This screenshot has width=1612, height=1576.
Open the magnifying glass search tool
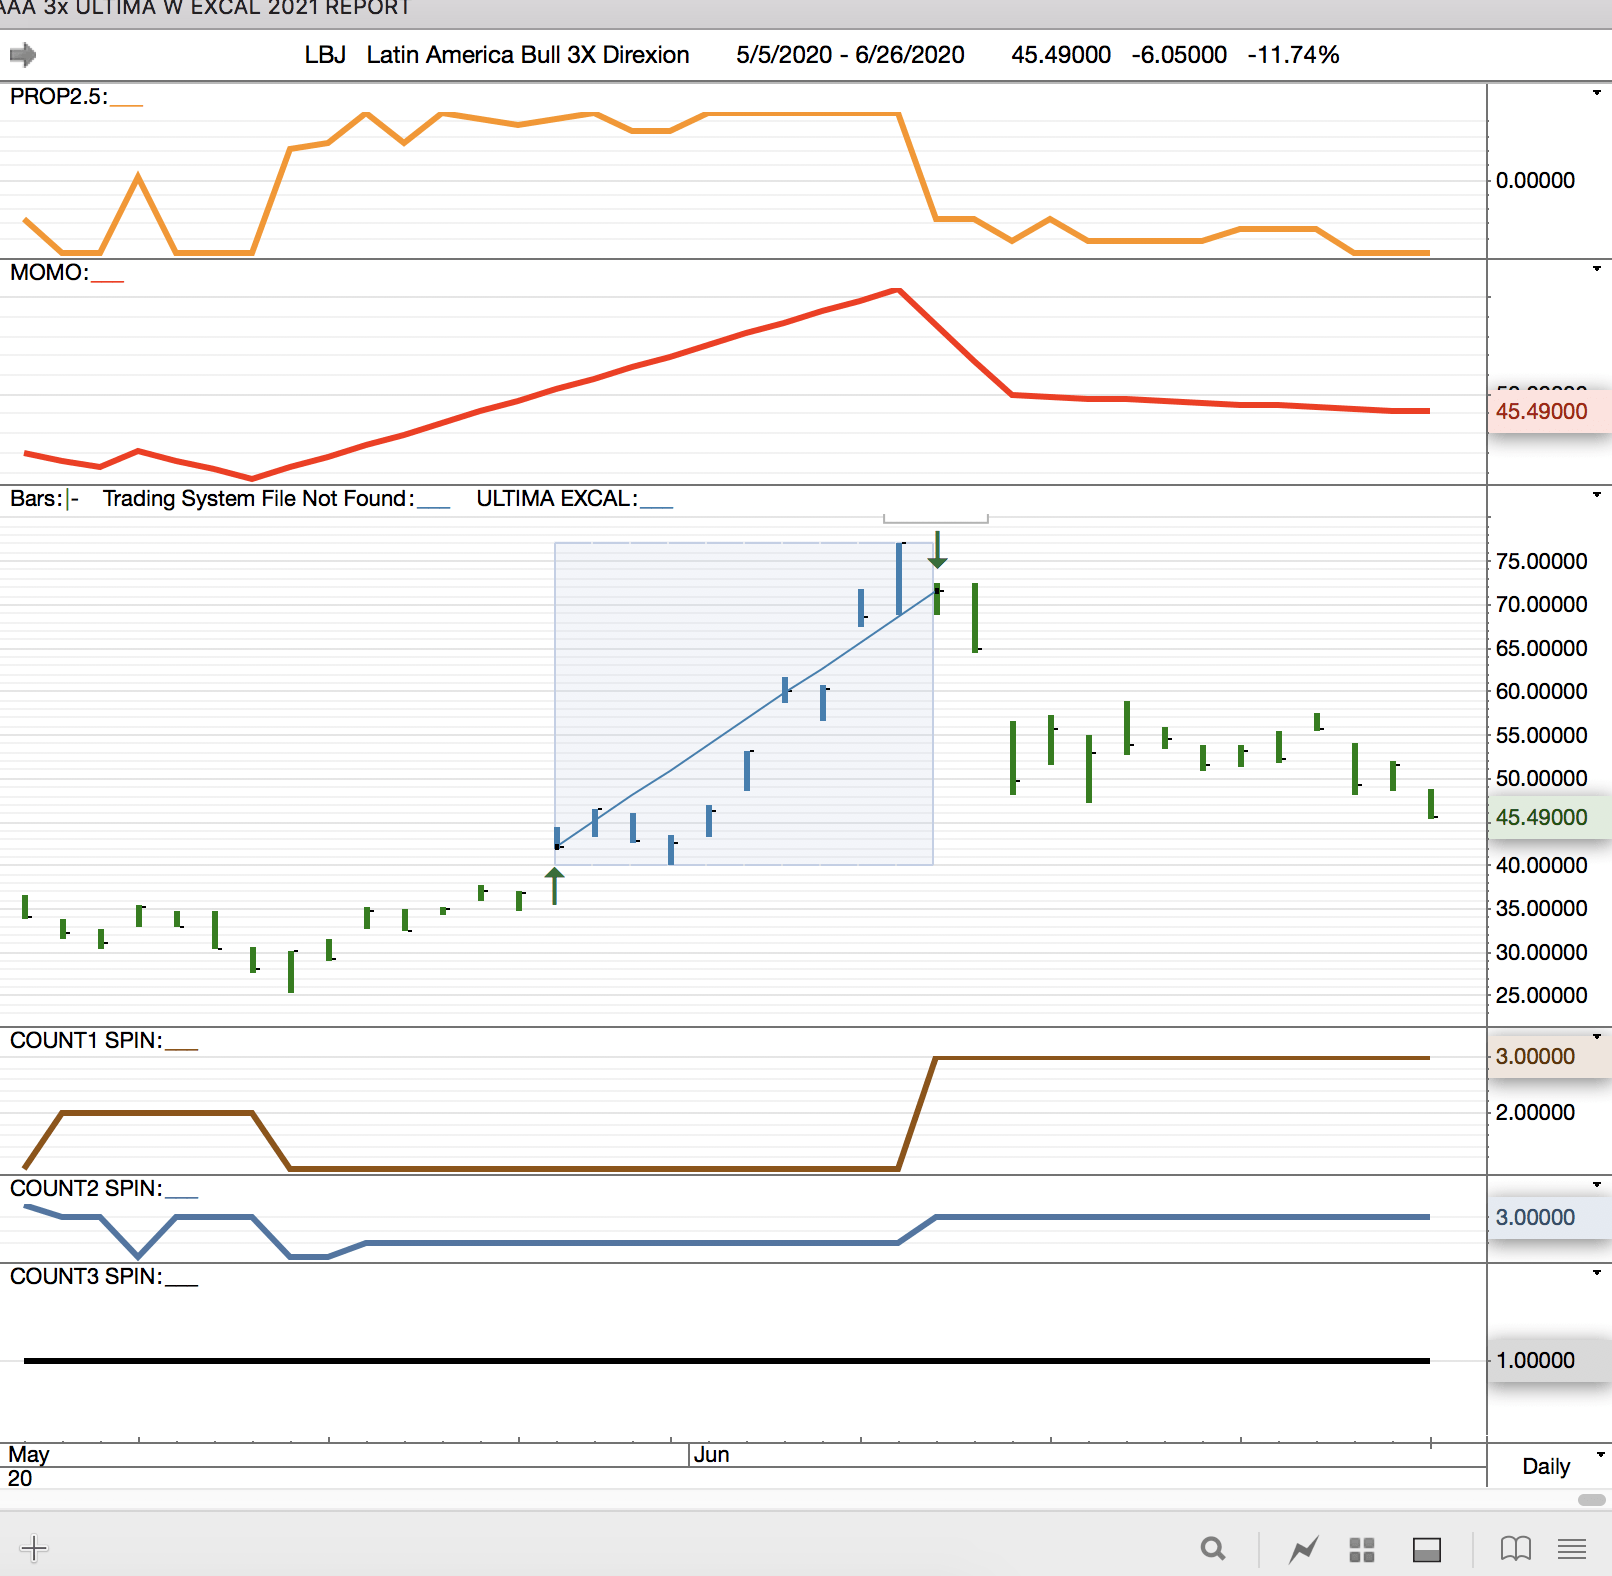click(x=1213, y=1549)
